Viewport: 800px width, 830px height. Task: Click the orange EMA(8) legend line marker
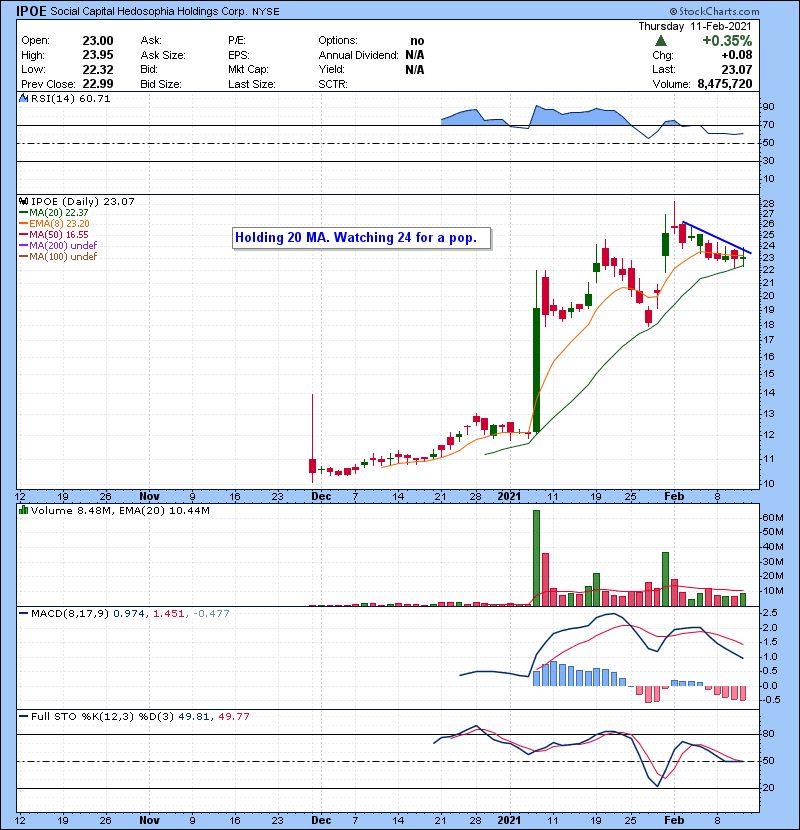[x=23, y=224]
